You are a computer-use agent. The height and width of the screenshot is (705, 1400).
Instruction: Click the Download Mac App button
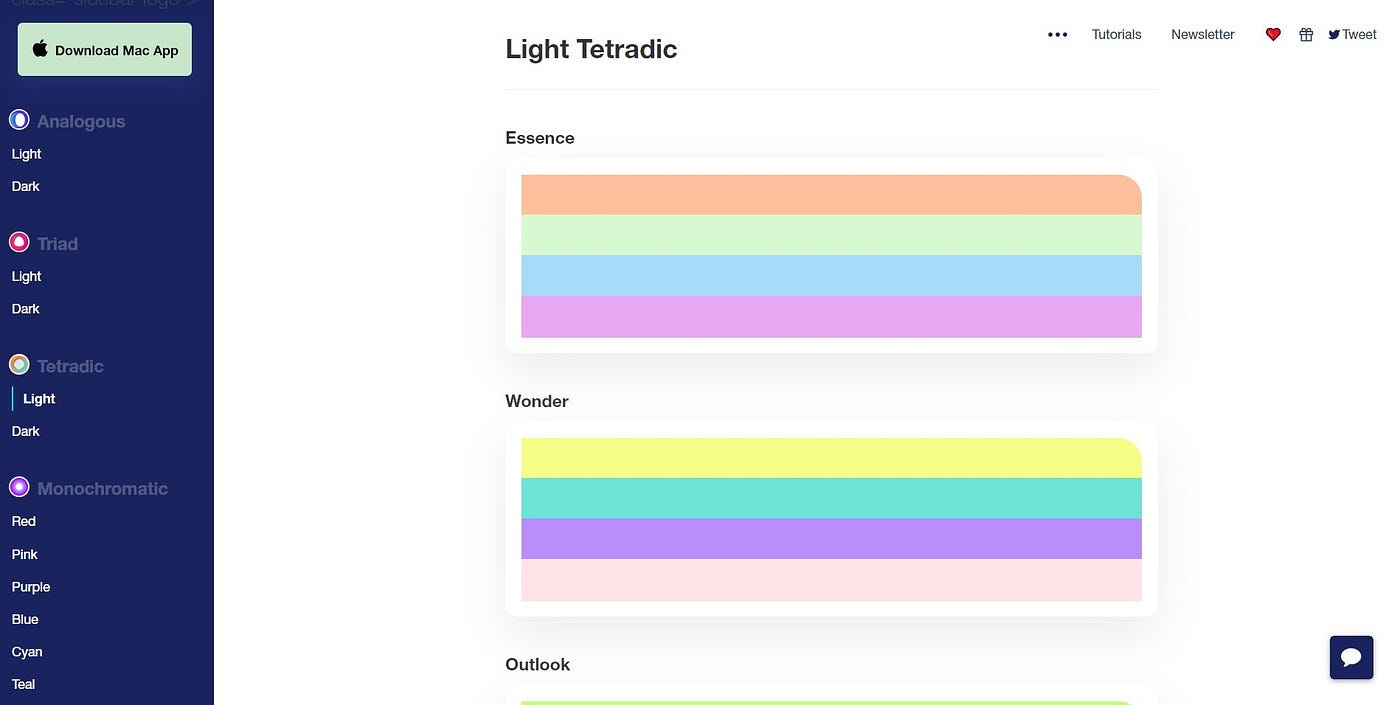(104, 49)
